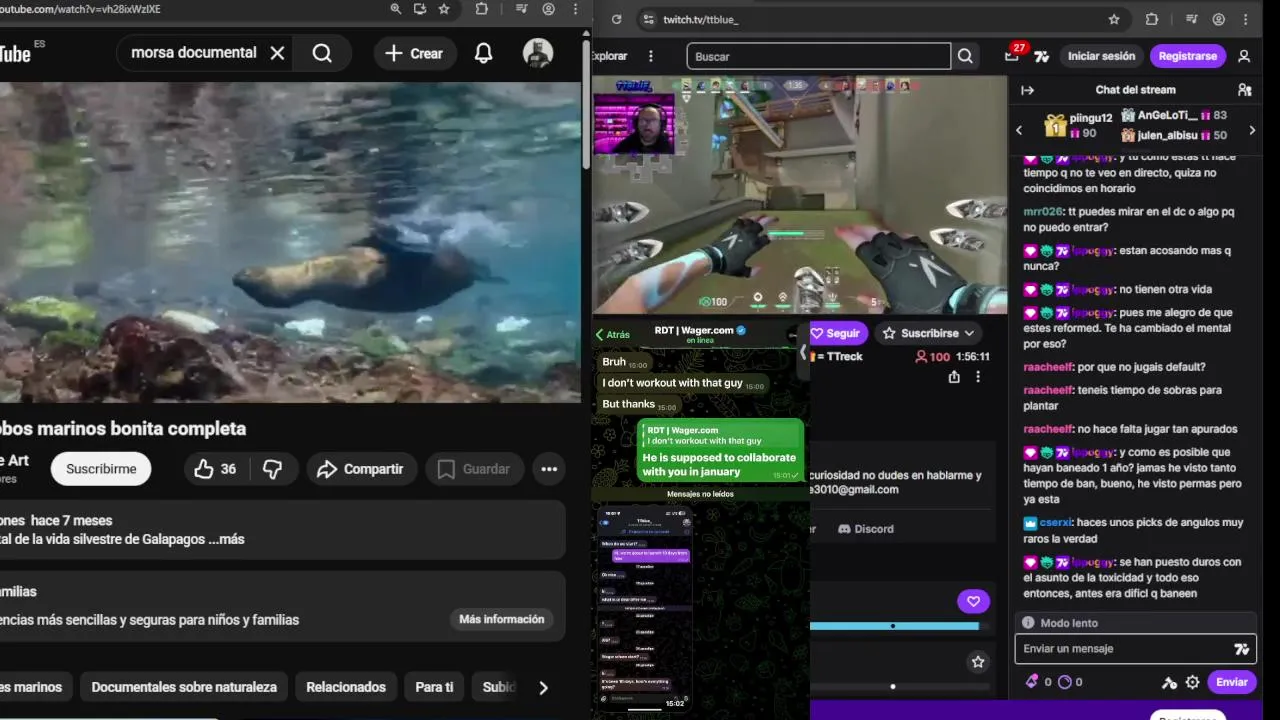
Task: Expand the description with ...más
Action: [x=227, y=539]
